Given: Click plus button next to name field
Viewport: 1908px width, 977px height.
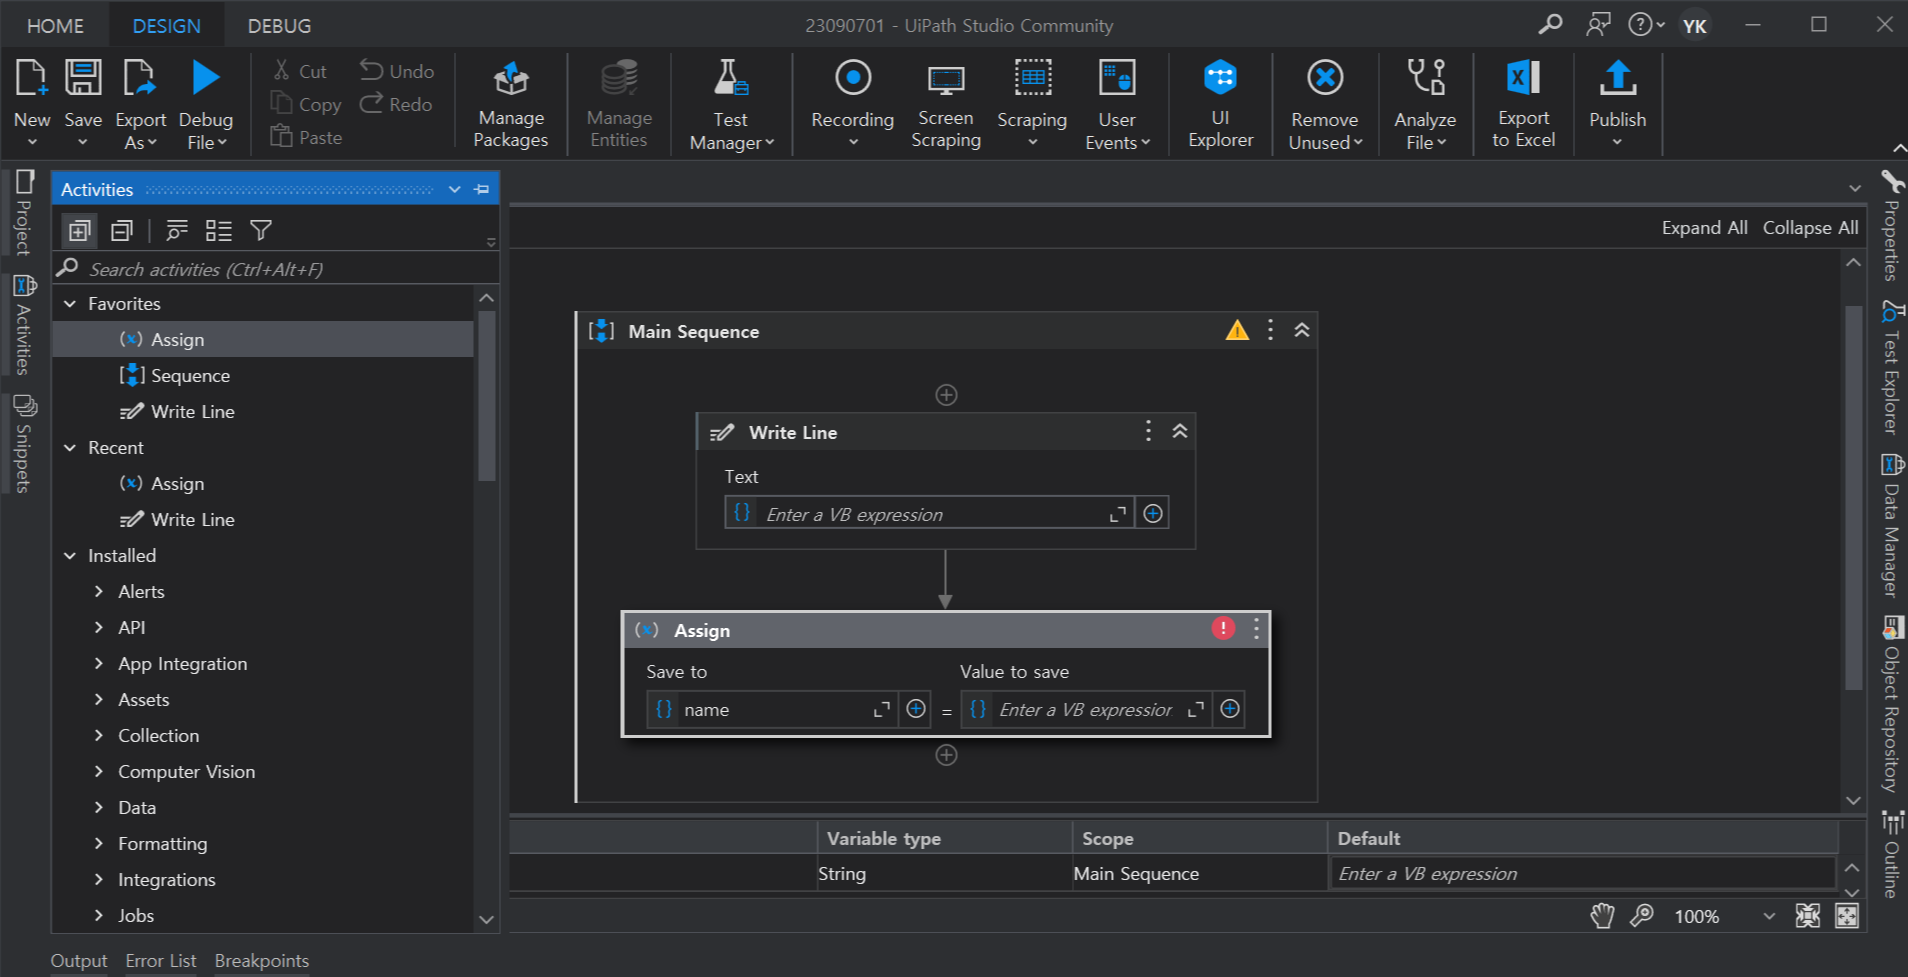Looking at the screenshot, I should pyautogui.click(x=915, y=709).
